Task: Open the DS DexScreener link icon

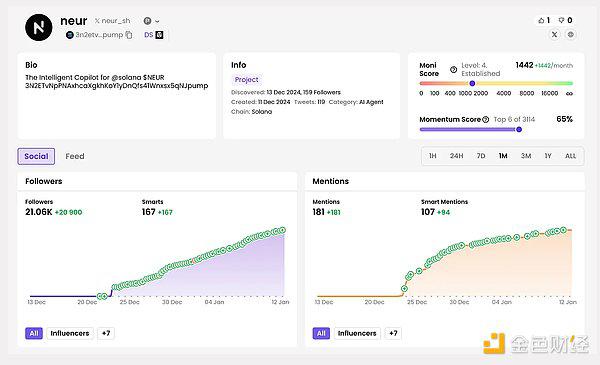Action: [148, 35]
